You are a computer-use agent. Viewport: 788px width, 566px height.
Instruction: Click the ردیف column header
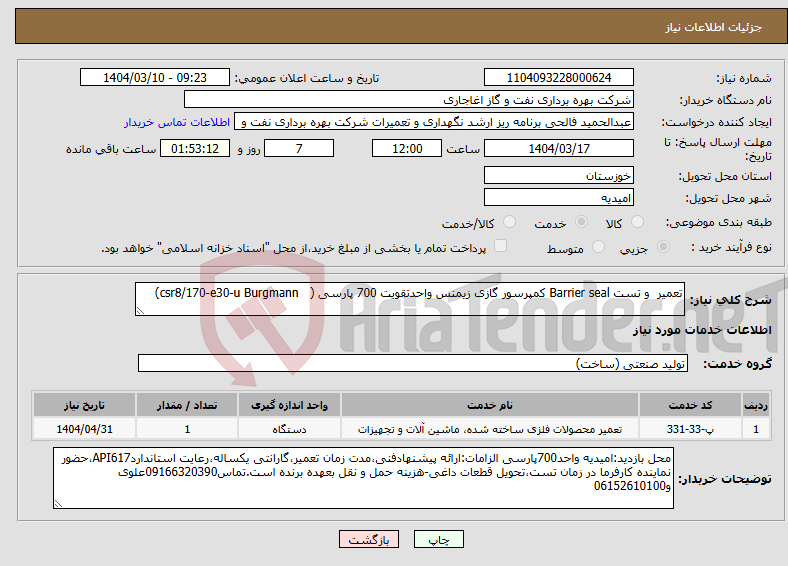pos(756,405)
